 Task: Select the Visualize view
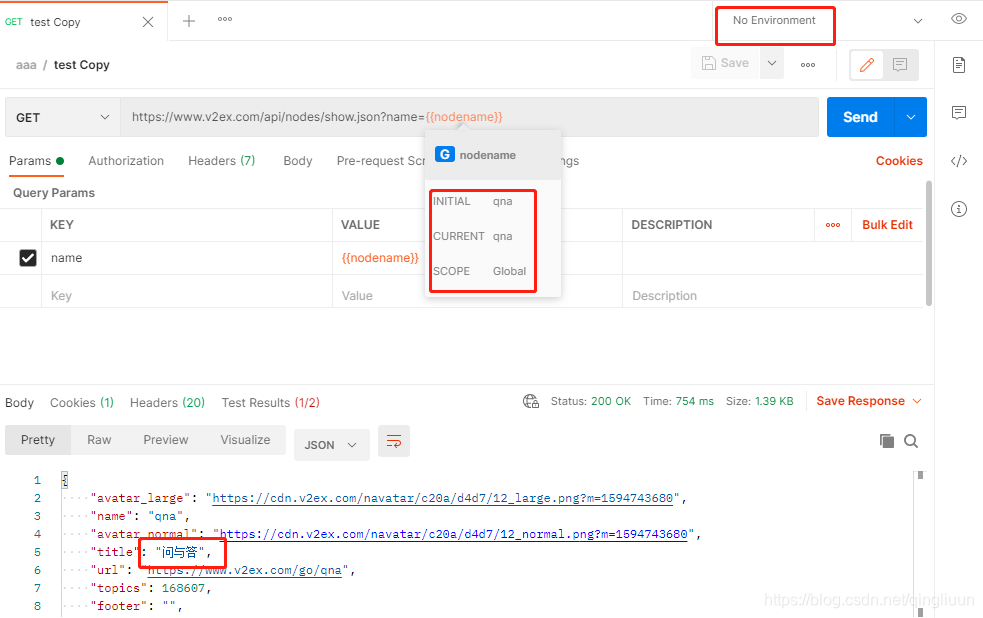point(245,440)
